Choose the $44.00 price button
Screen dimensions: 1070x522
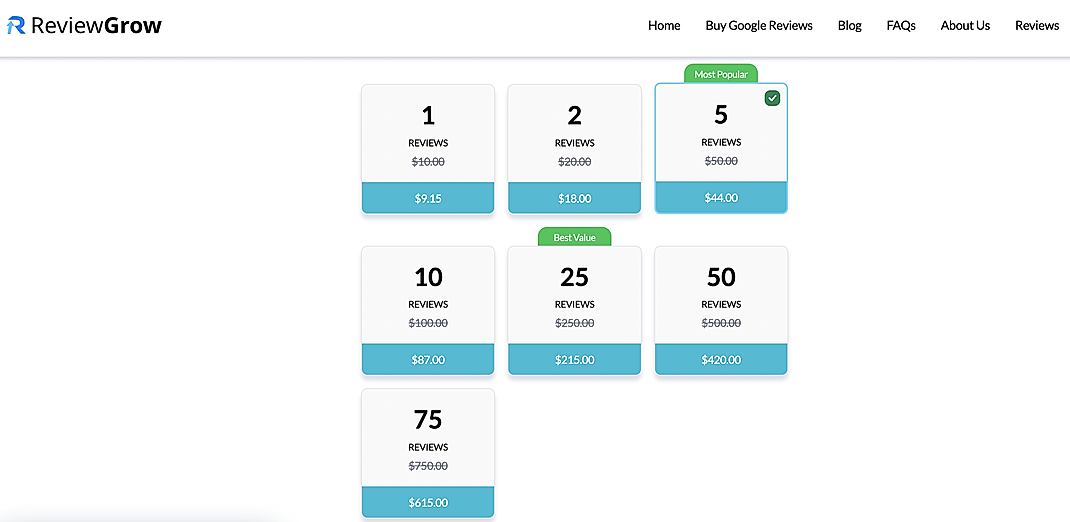pyautogui.click(x=721, y=198)
